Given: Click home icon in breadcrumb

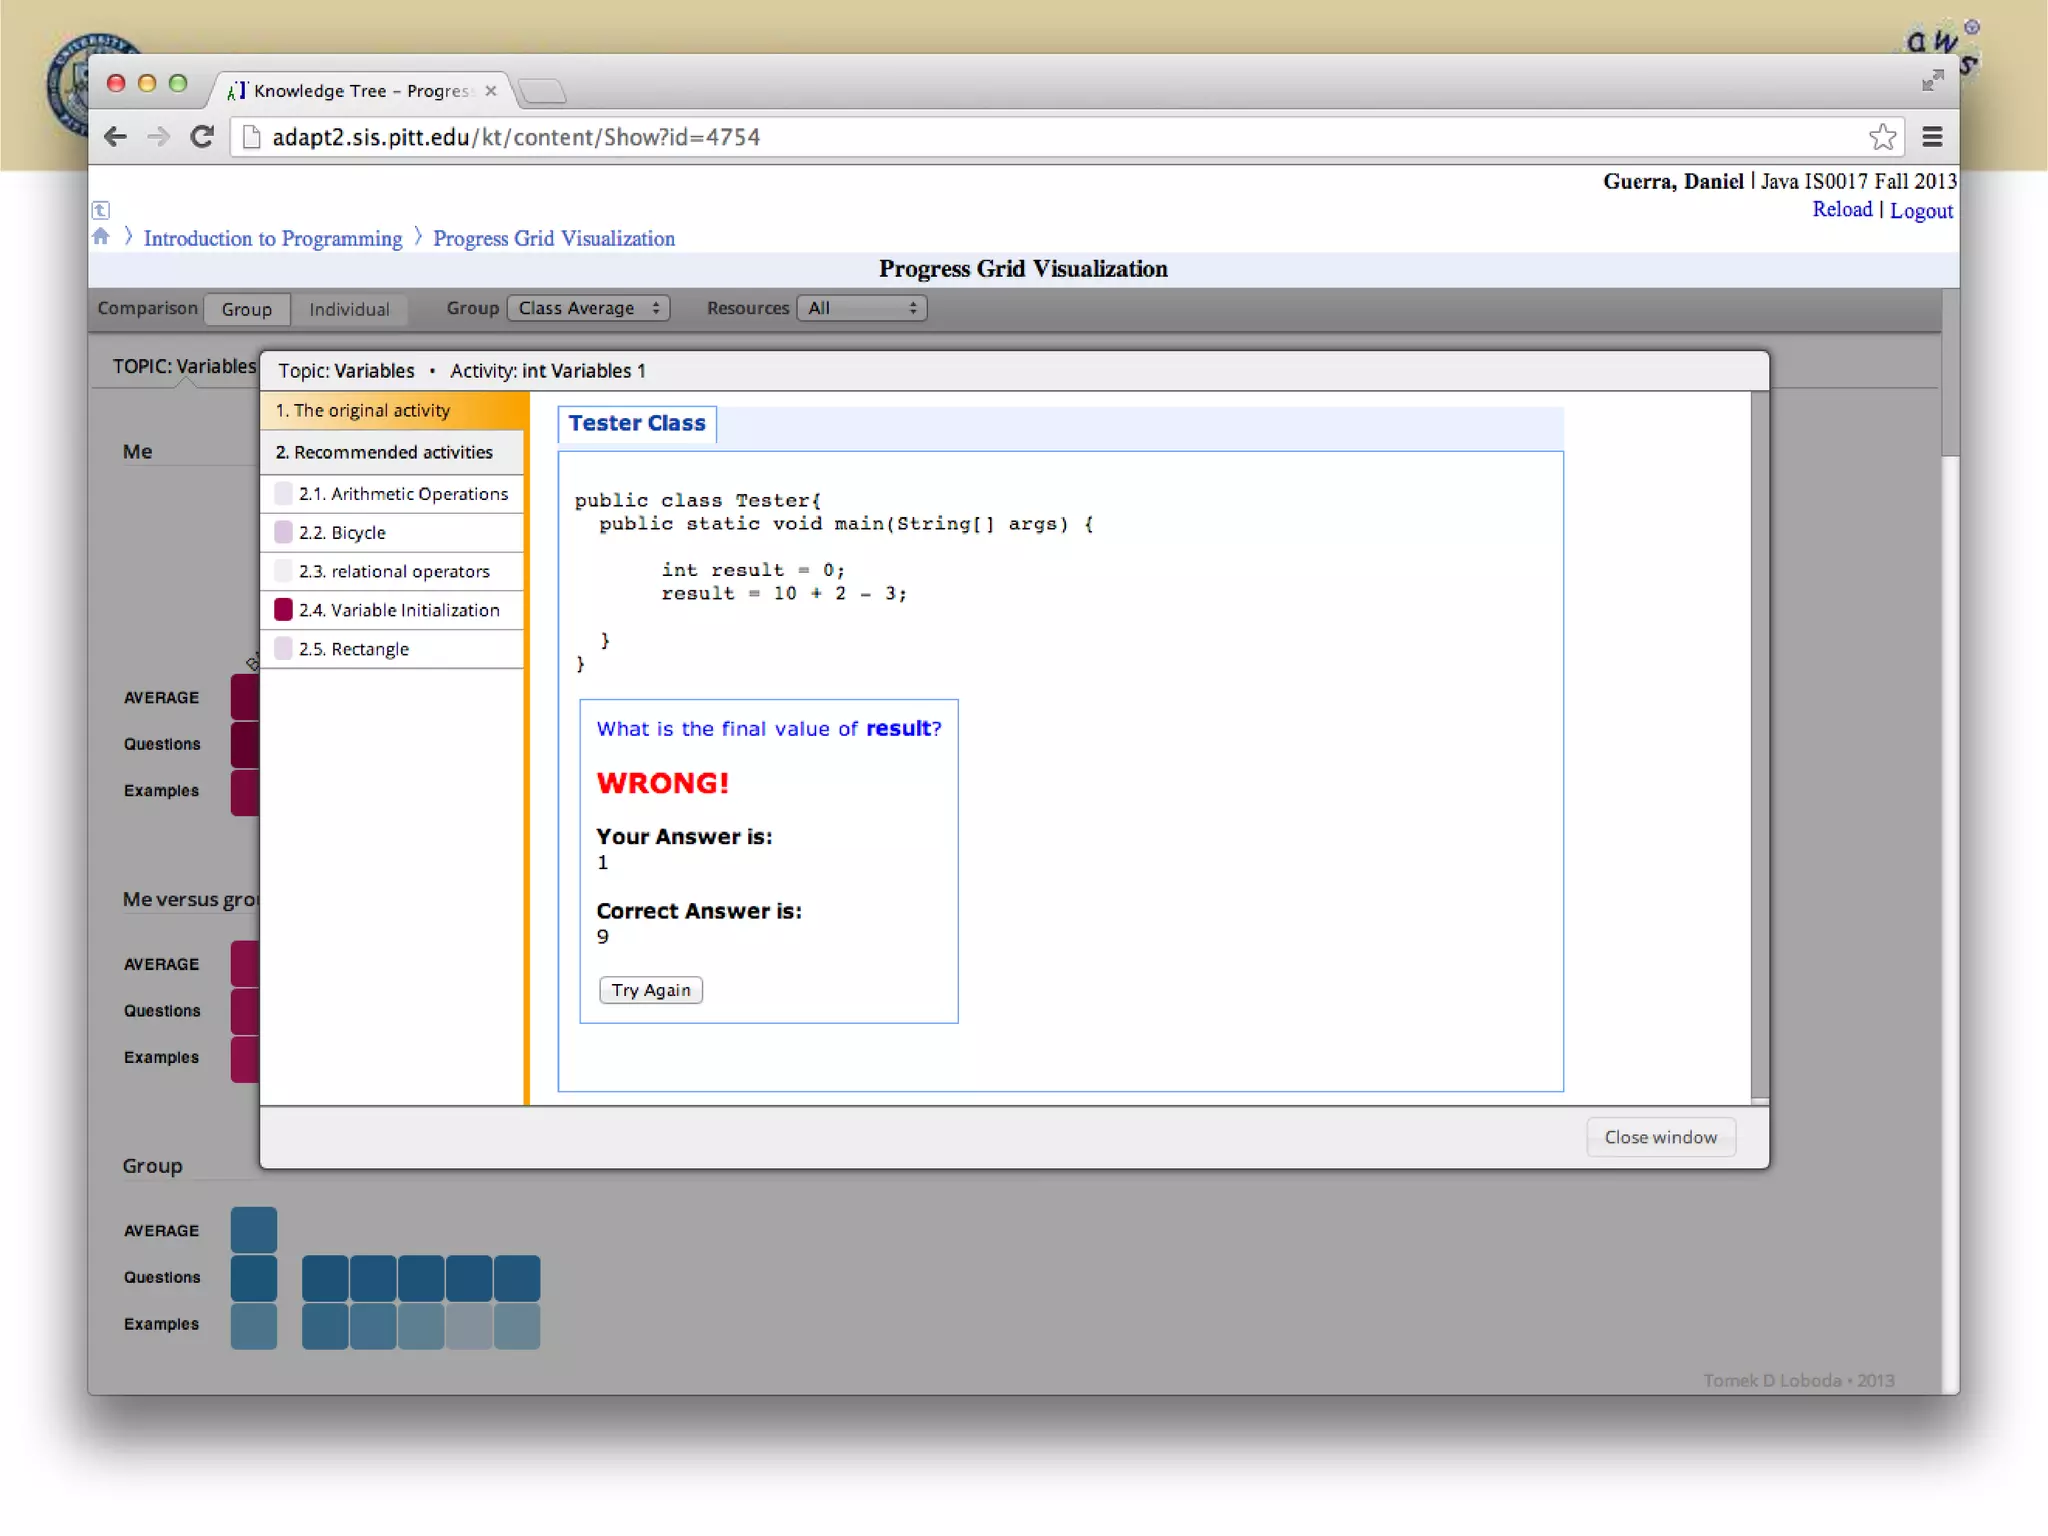Looking at the screenshot, I should [101, 237].
